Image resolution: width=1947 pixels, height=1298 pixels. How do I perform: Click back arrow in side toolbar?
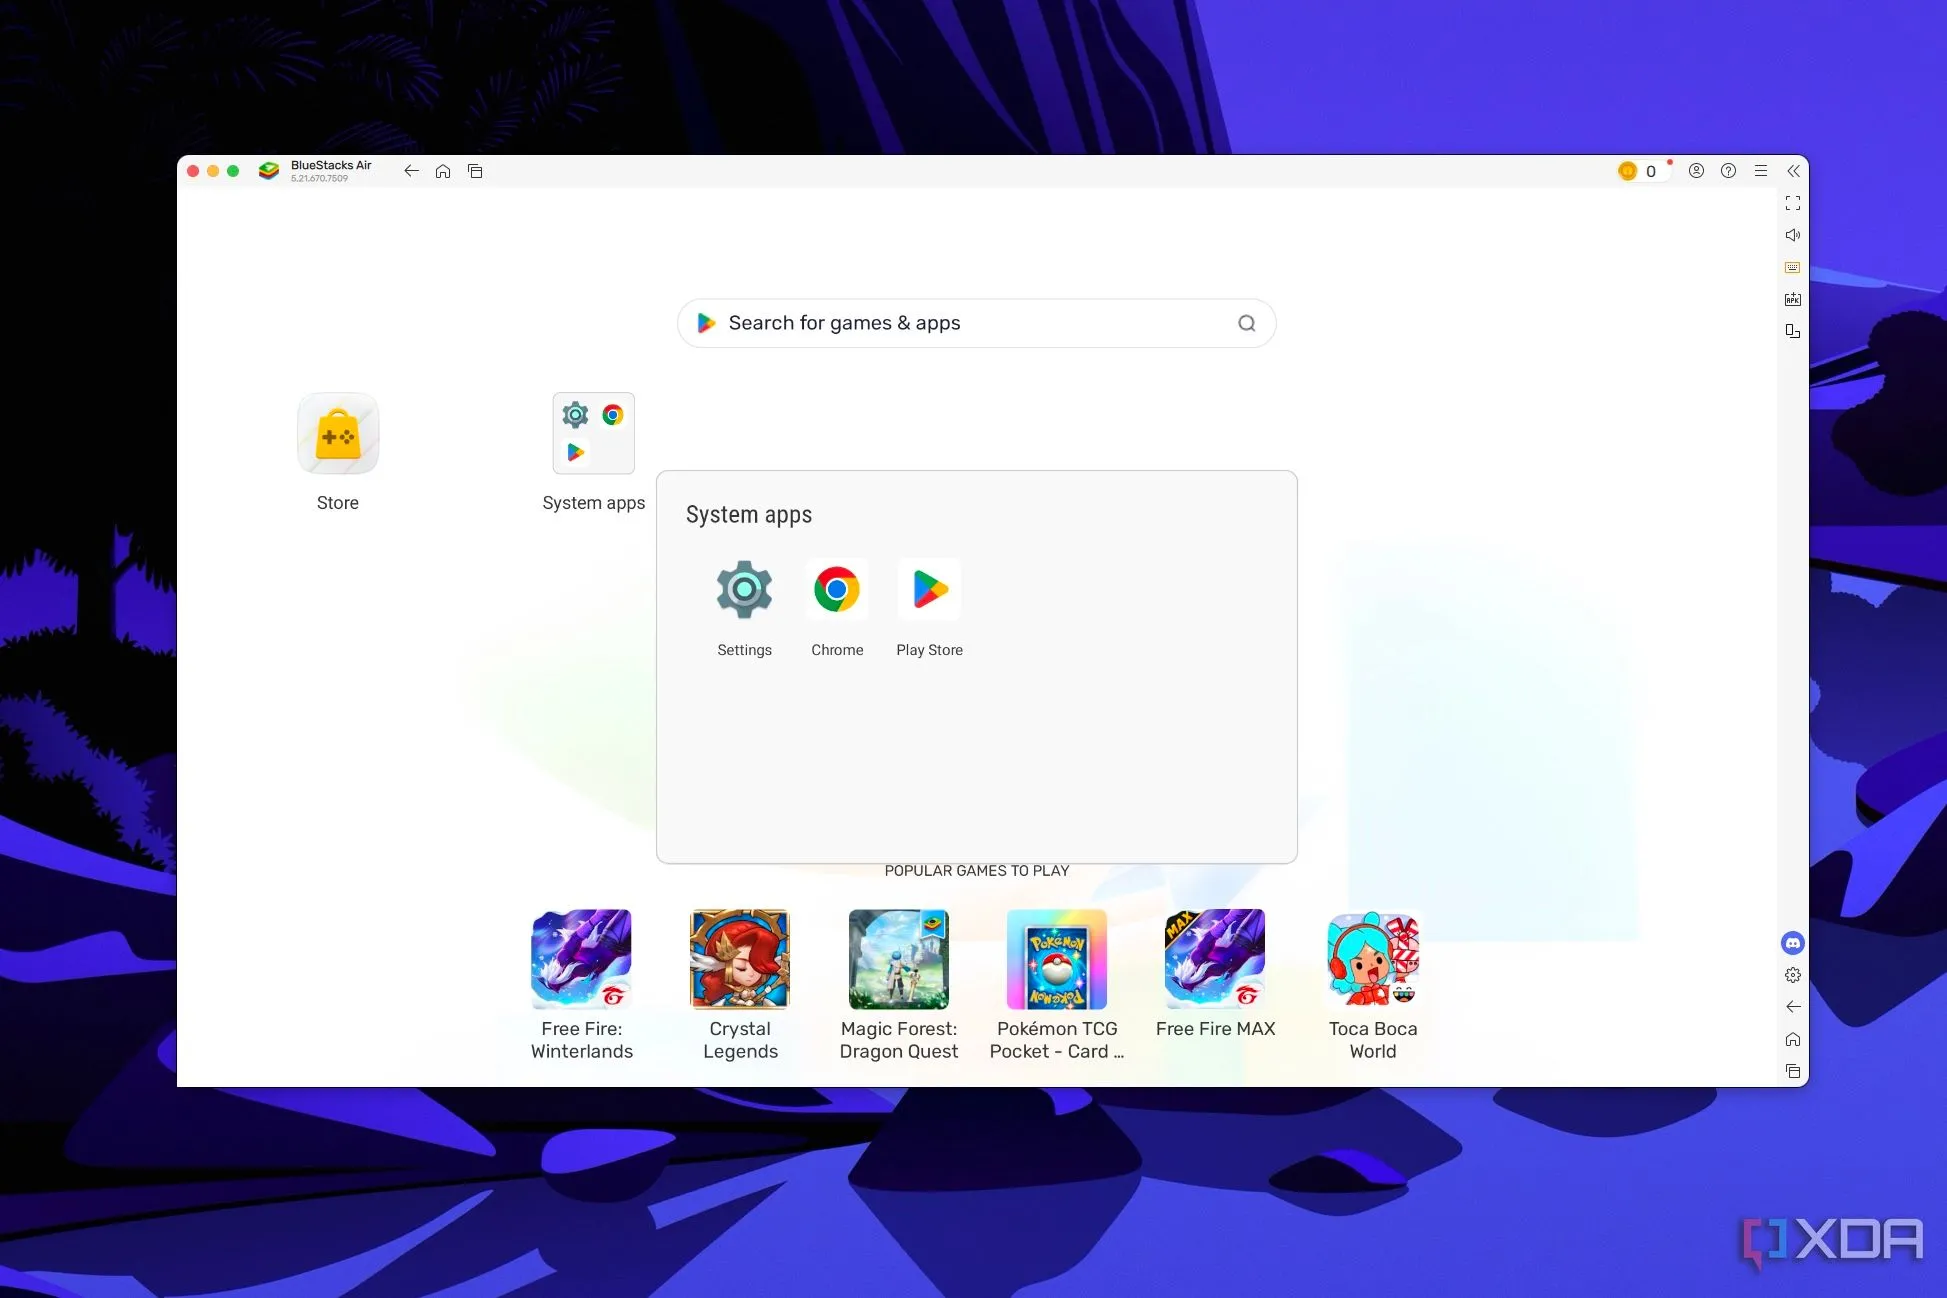(x=1793, y=1007)
